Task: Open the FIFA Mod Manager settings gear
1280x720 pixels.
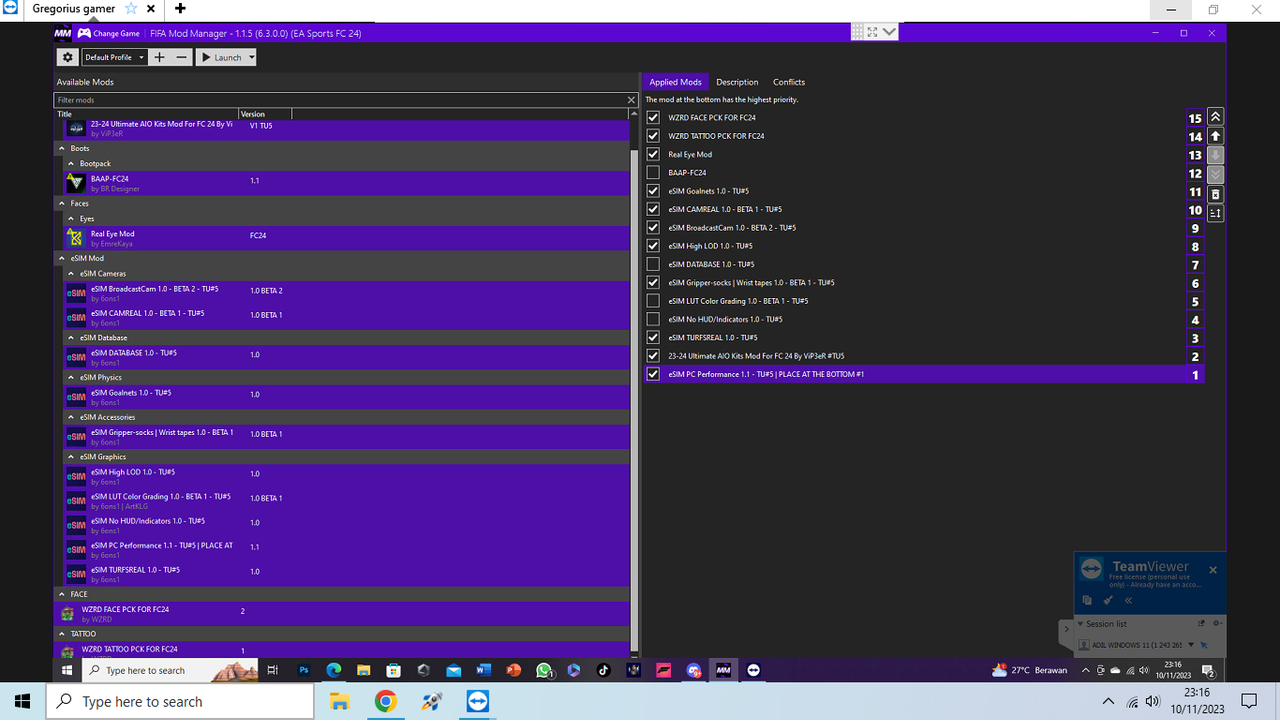Action: (x=66, y=57)
